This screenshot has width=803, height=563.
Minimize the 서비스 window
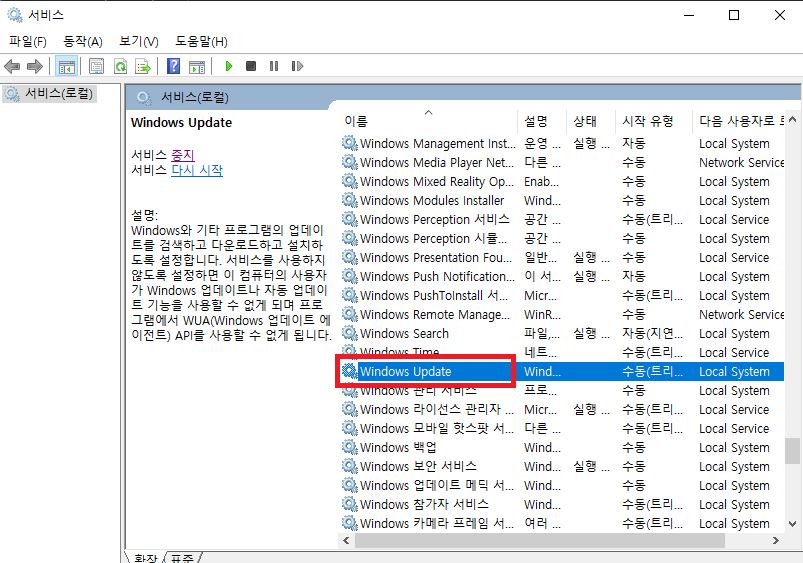click(x=689, y=15)
